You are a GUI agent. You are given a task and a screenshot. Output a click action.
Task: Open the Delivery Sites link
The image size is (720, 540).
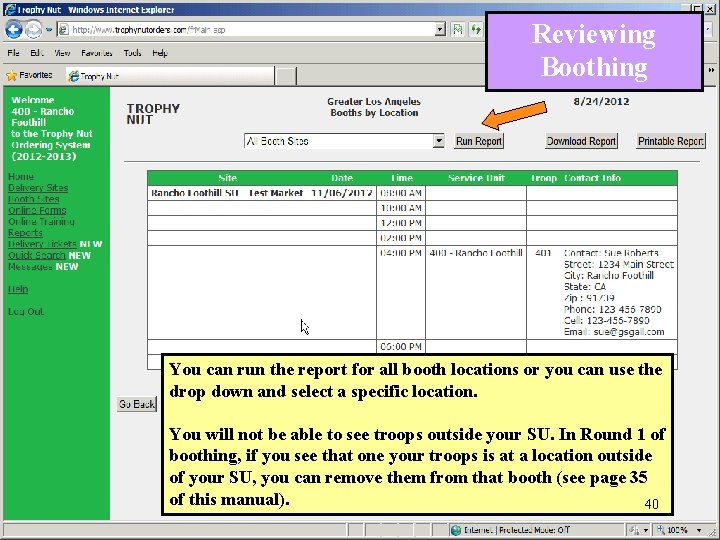tap(38, 188)
